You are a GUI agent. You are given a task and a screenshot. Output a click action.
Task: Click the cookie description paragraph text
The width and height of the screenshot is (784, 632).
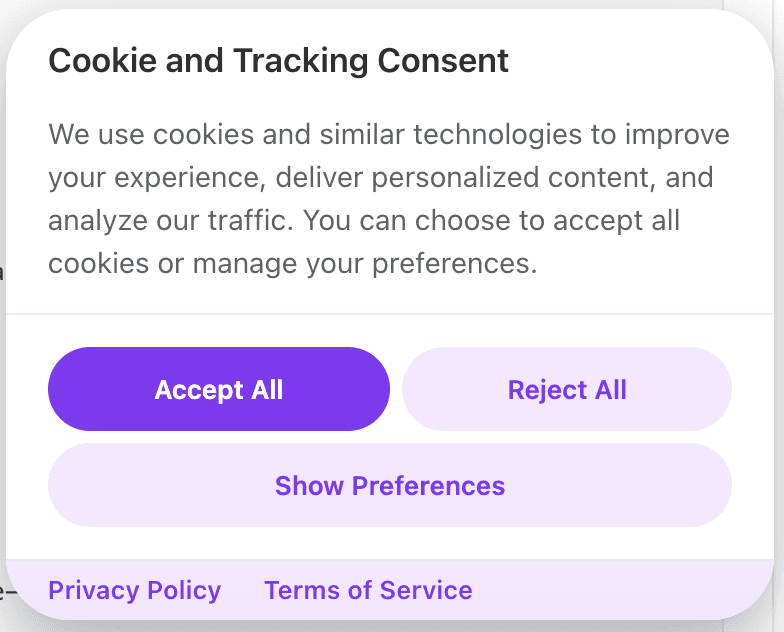[x=389, y=199]
